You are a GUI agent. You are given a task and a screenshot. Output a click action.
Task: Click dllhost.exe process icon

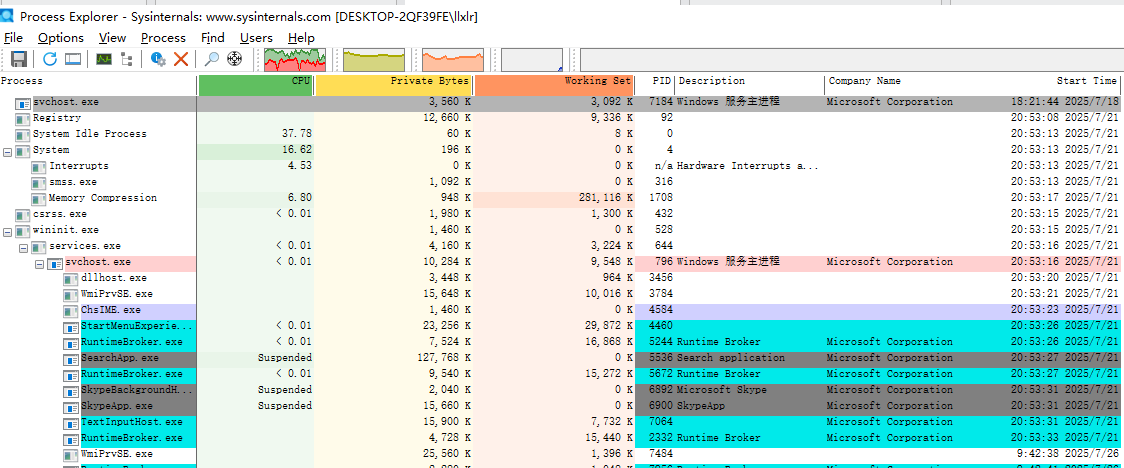(x=70, y=278)
